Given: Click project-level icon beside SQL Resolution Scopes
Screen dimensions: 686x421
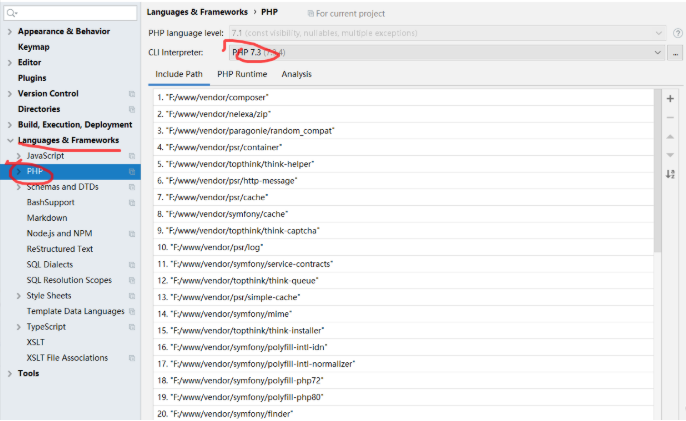Looking at the screenshot, I should [x=132, y=280].
